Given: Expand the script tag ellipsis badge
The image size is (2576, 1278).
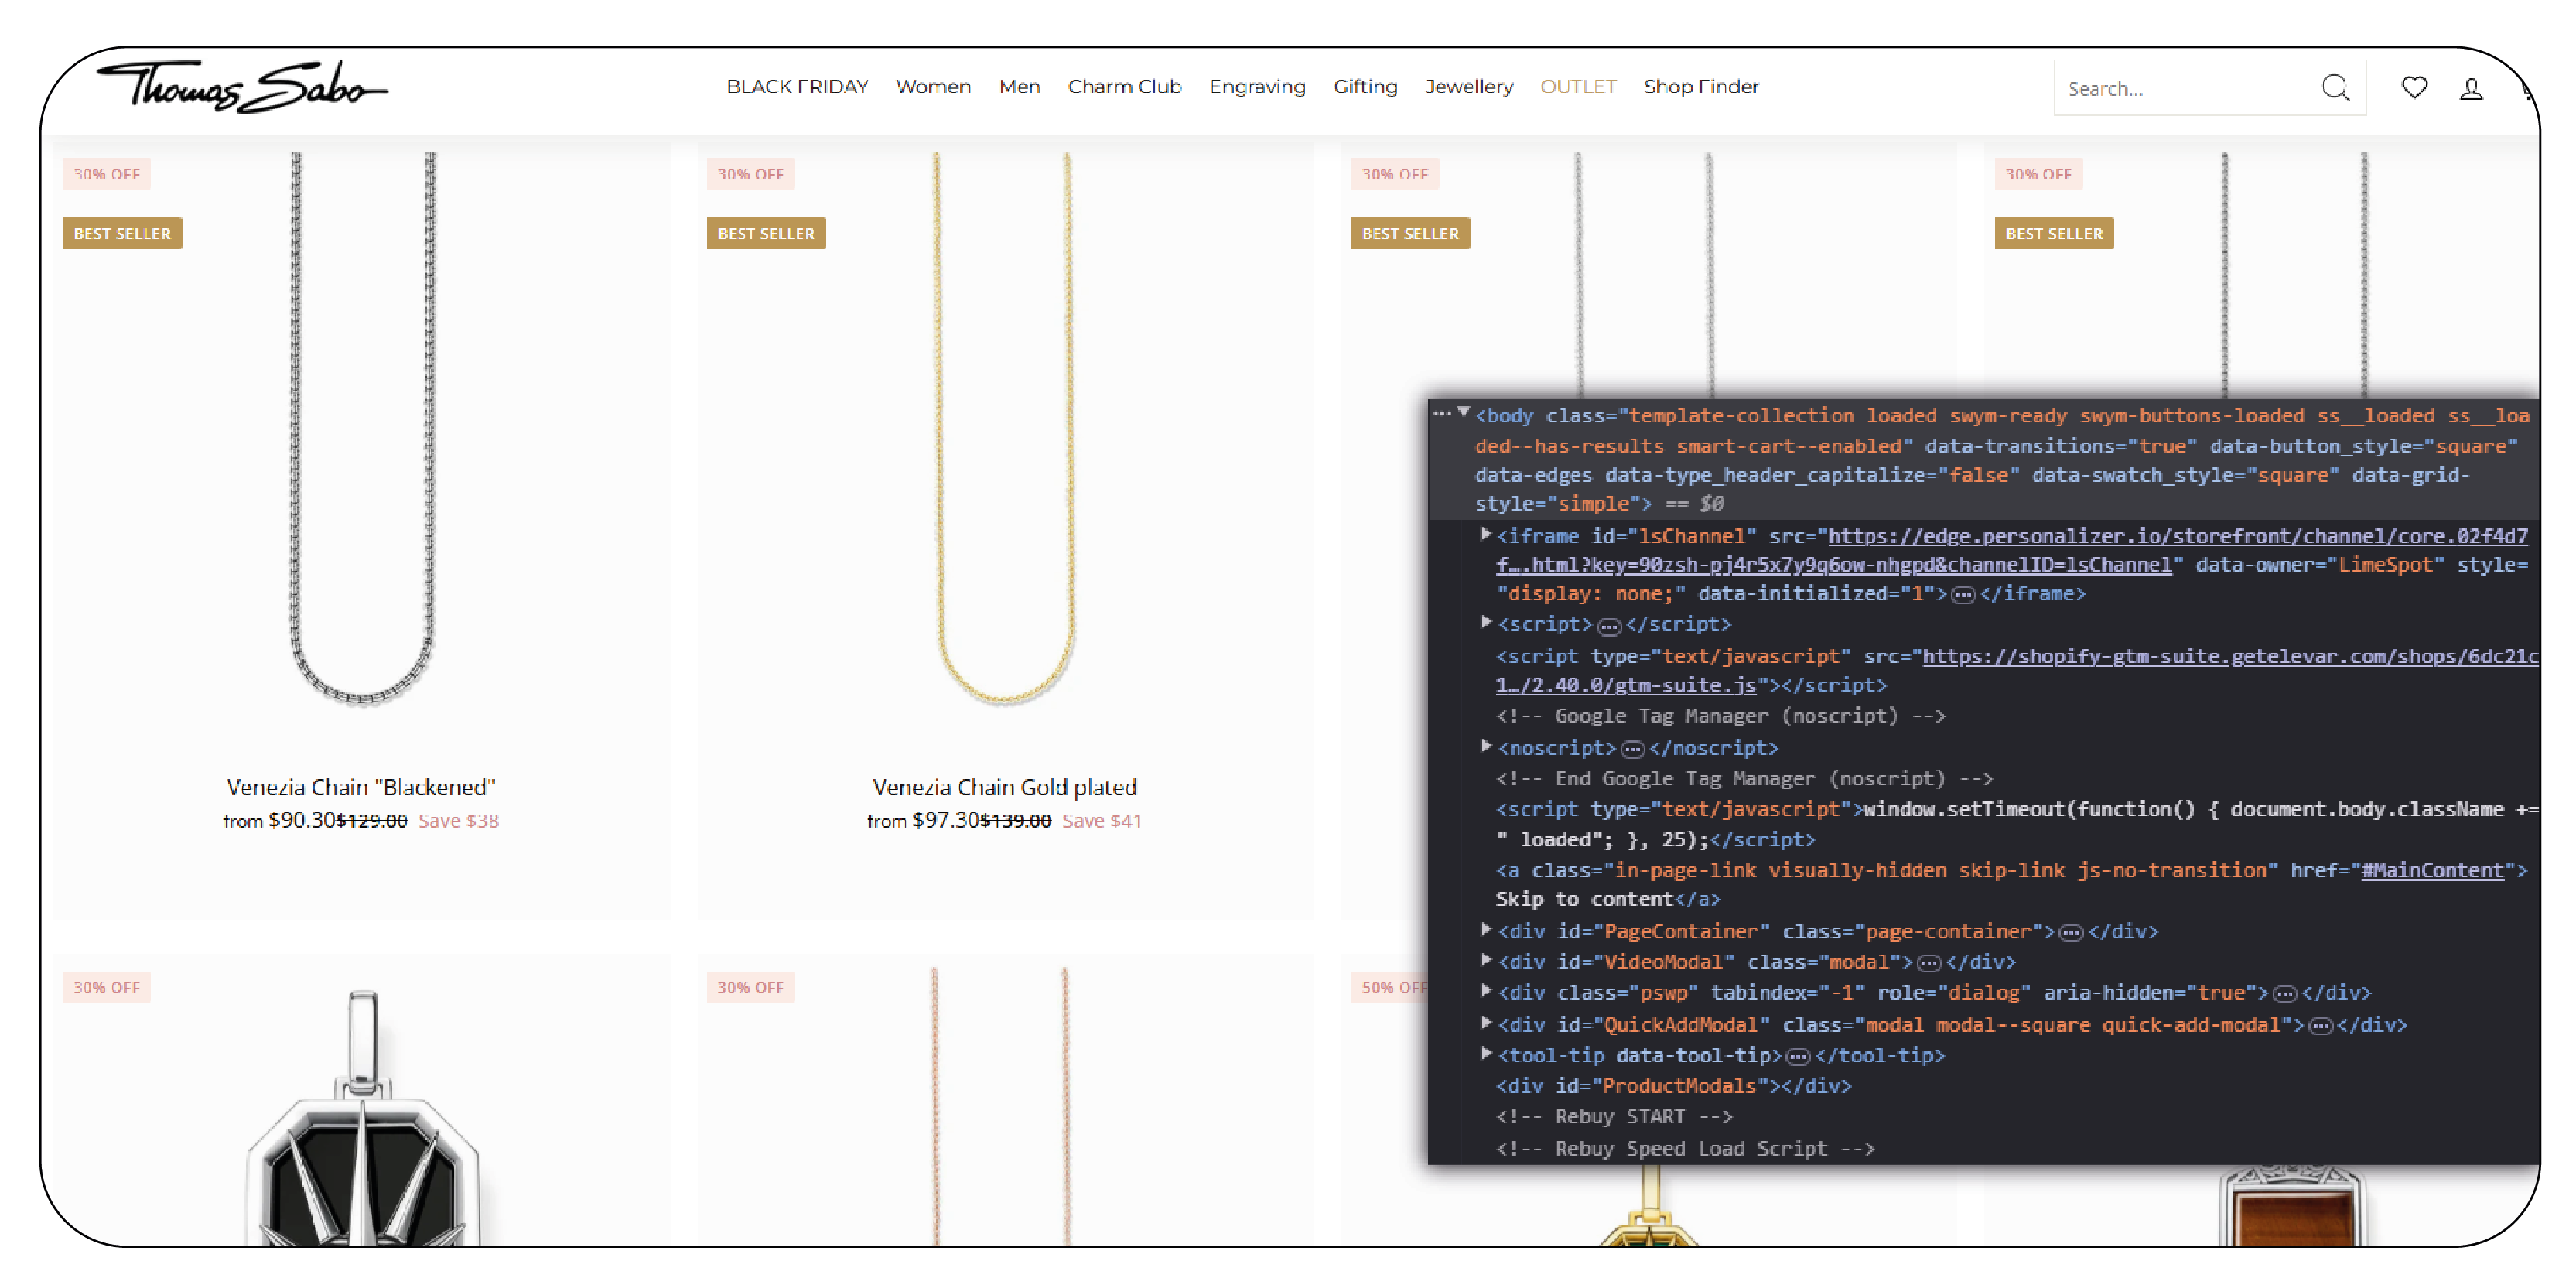Looking at the screenshot, I should (x=1609, y=626).
